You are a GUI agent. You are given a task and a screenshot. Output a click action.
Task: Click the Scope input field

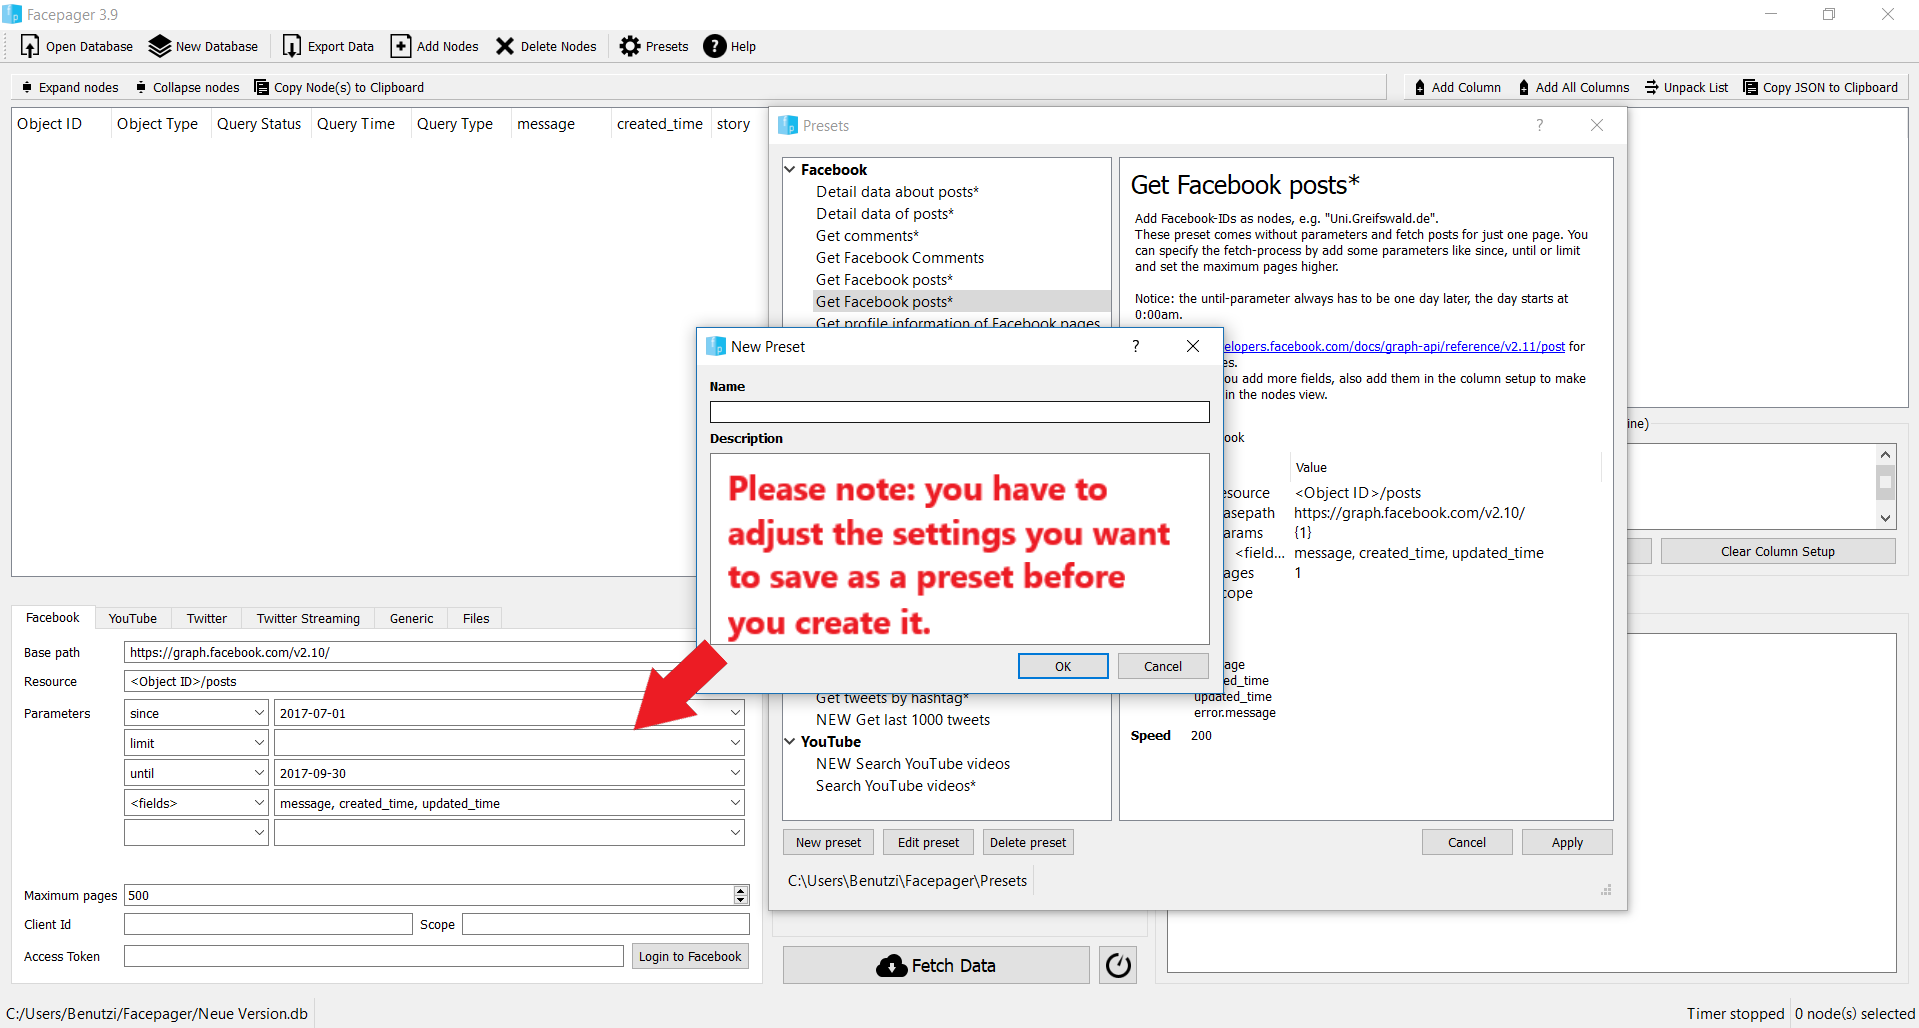605,924
